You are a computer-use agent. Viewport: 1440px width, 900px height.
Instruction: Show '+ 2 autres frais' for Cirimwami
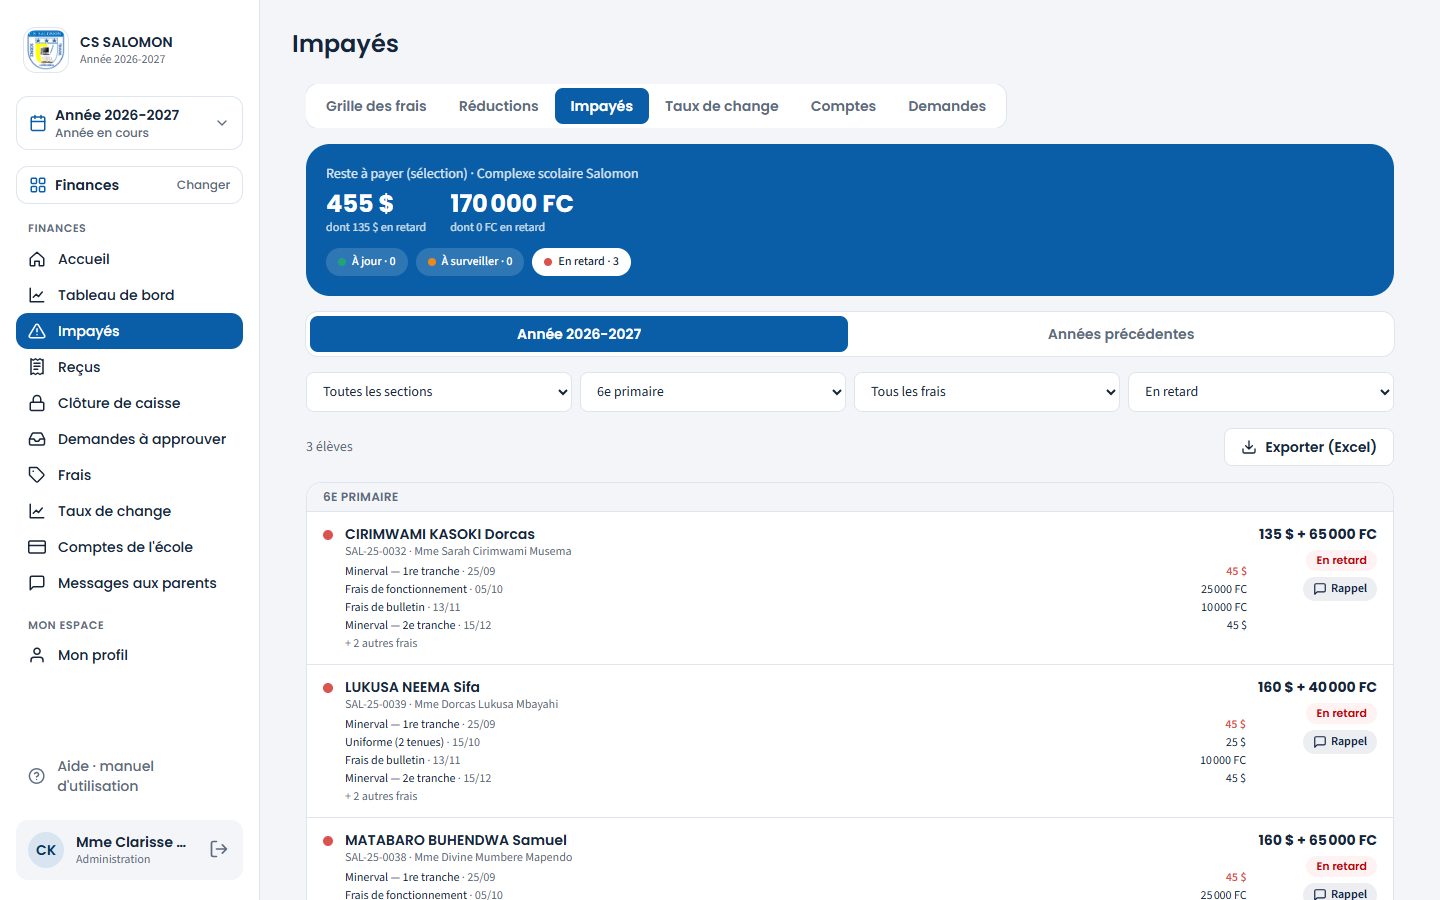pos(381,643)
